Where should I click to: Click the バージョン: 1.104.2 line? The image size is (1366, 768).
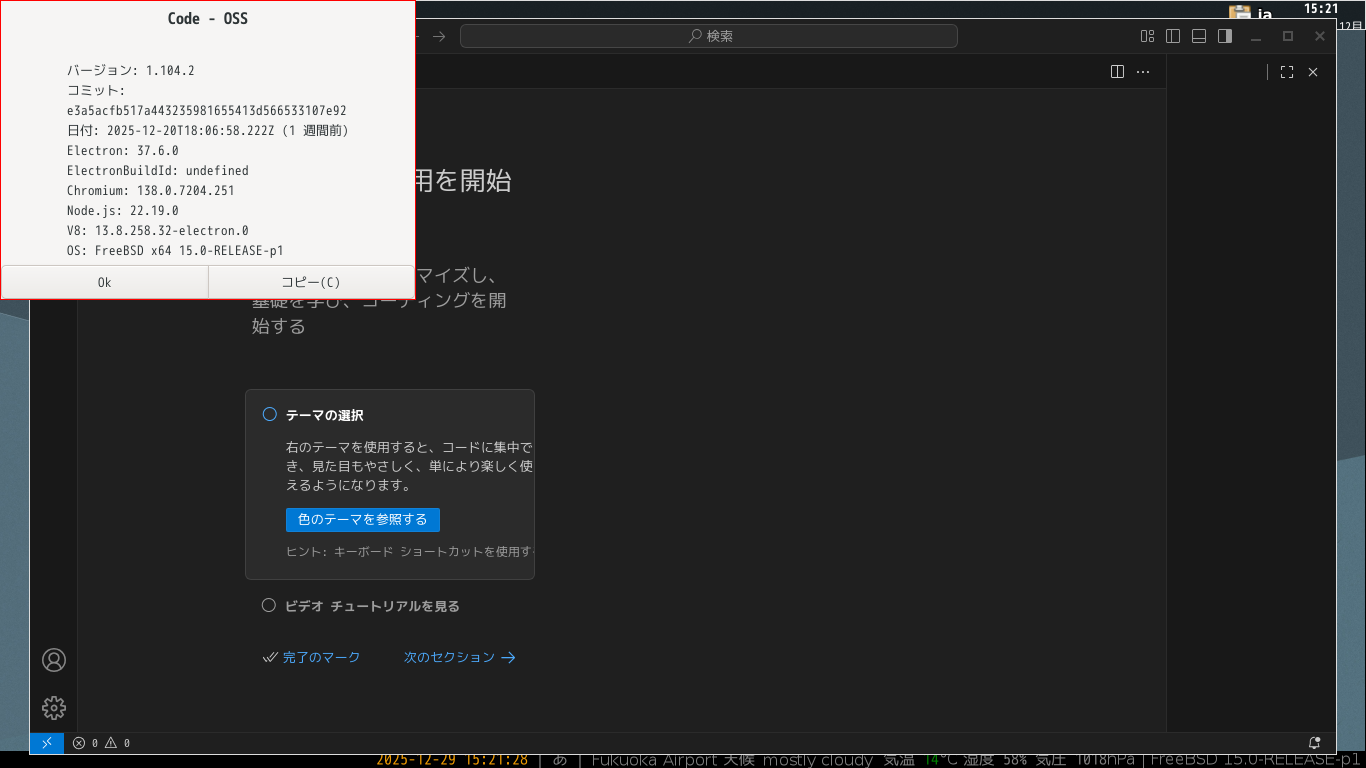pos(130,70)
